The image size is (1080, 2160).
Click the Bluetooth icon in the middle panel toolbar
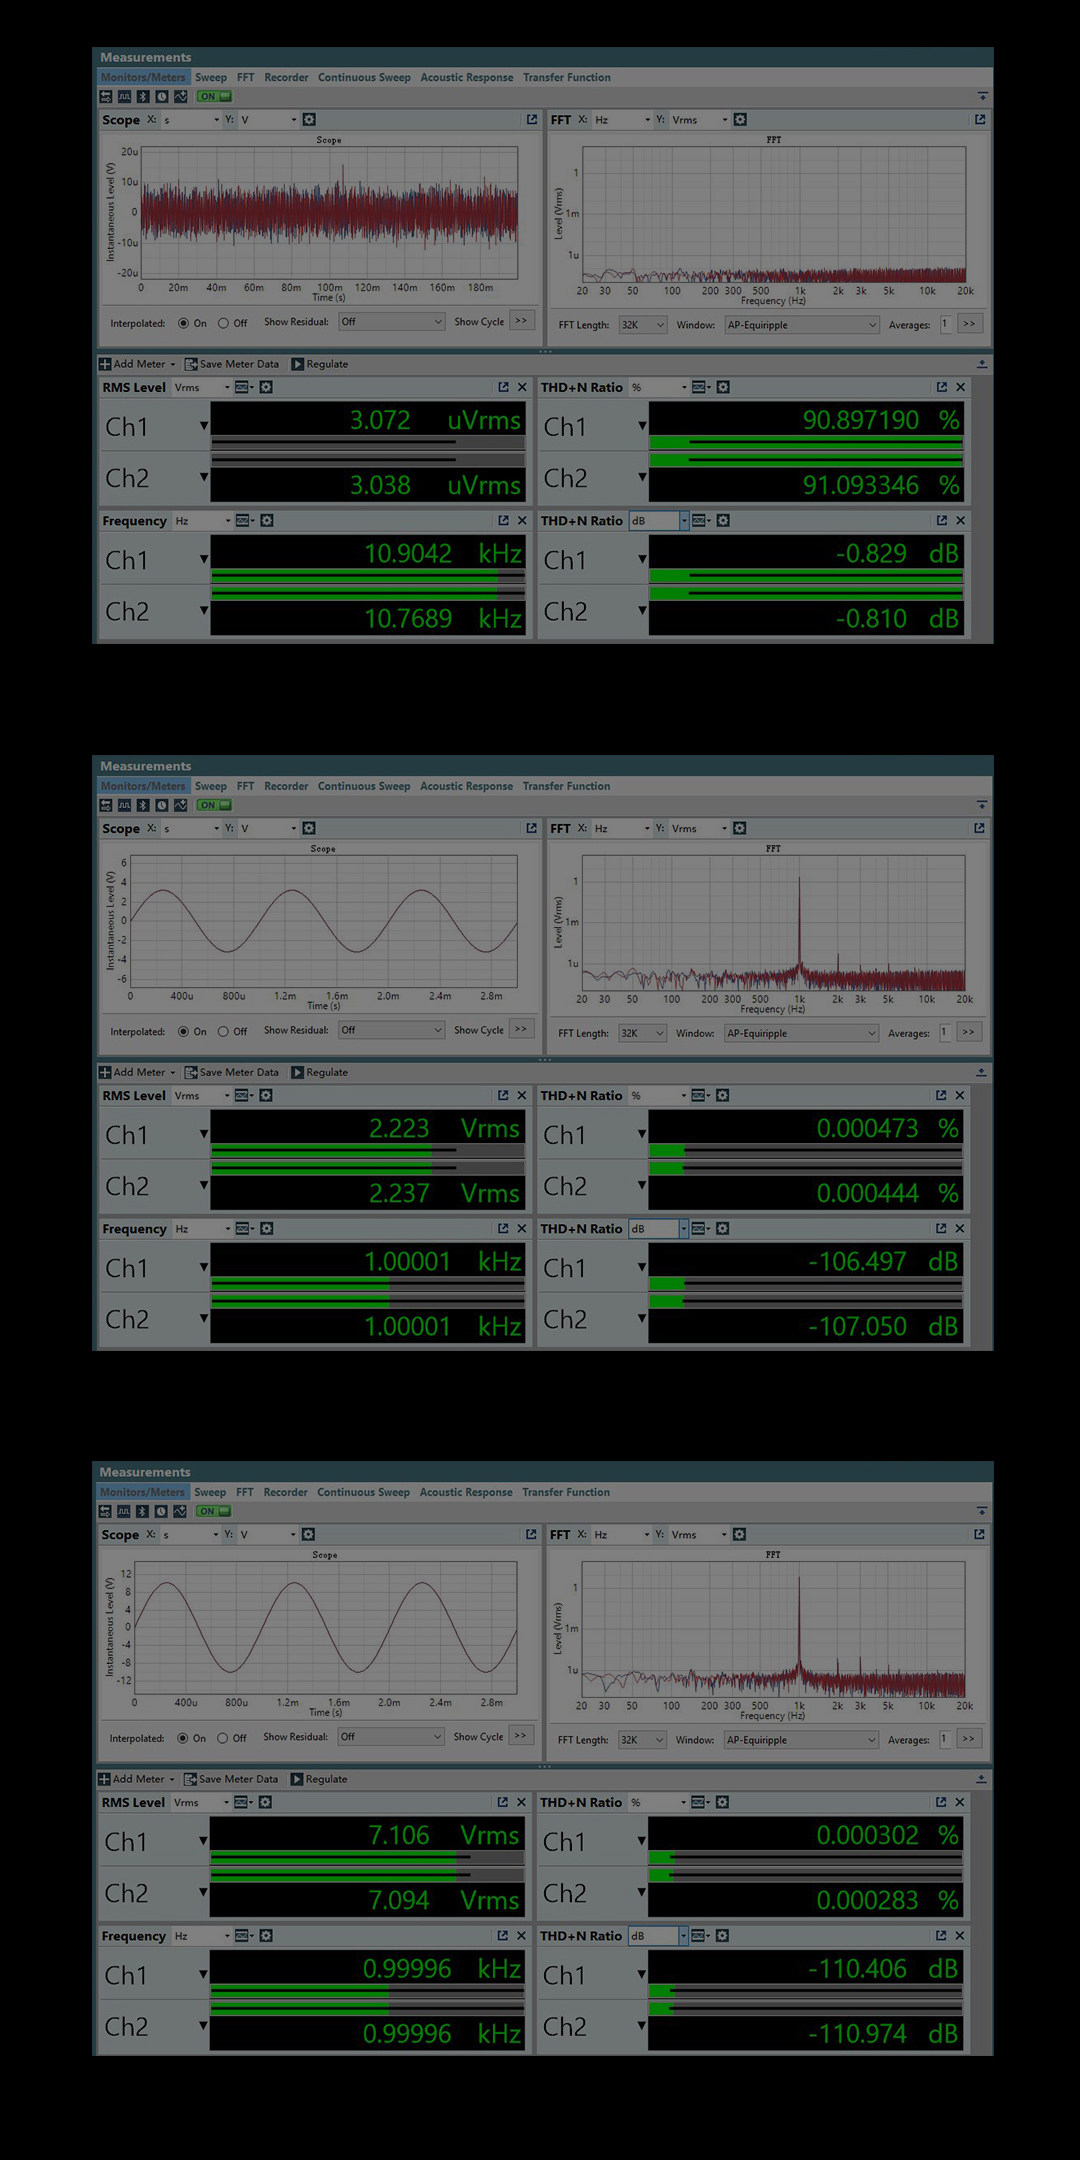[143, 805]
